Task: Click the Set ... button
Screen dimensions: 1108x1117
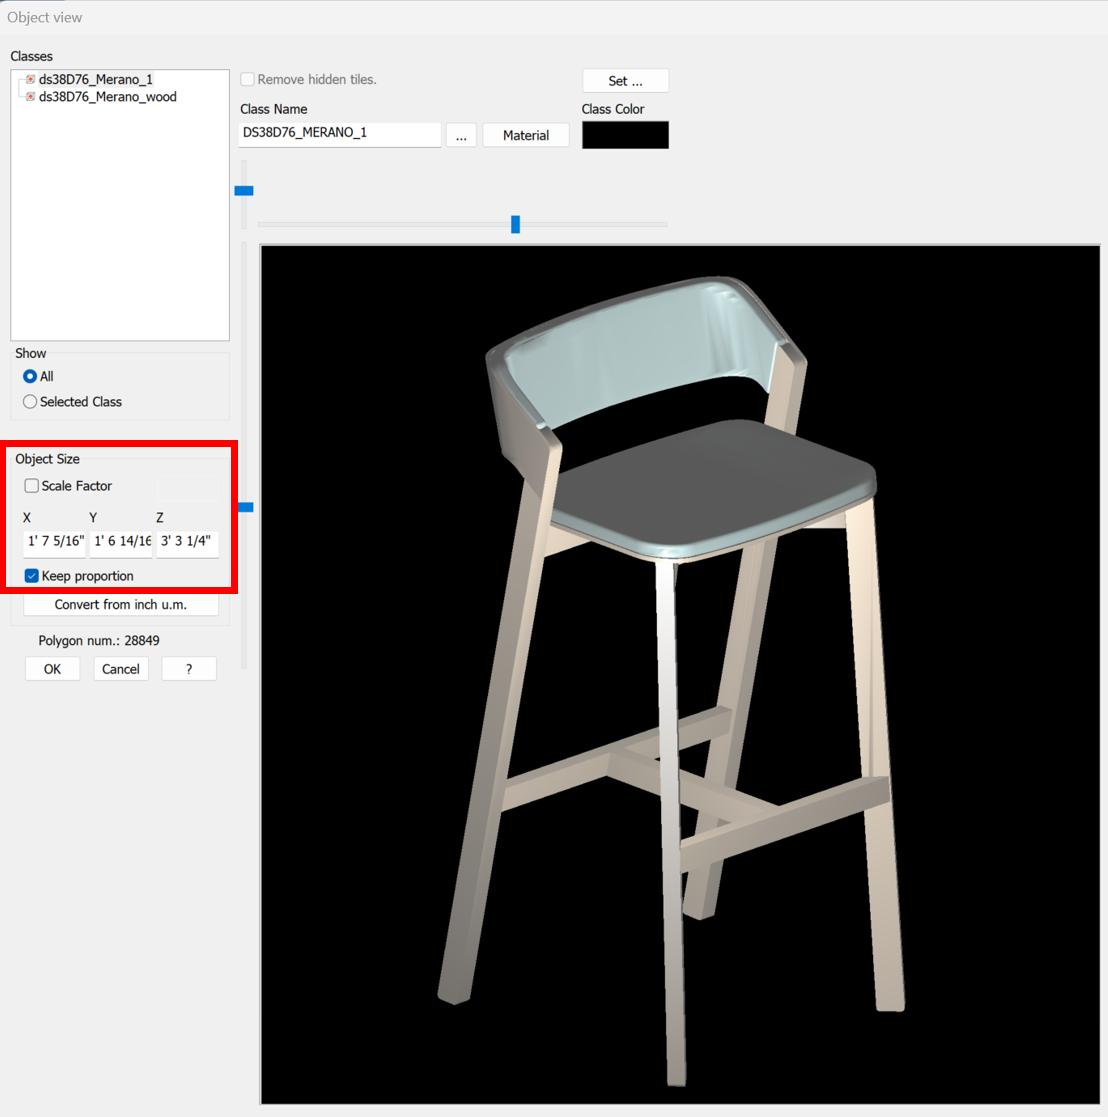Action: pyautogui.click(x=625, y=80)
